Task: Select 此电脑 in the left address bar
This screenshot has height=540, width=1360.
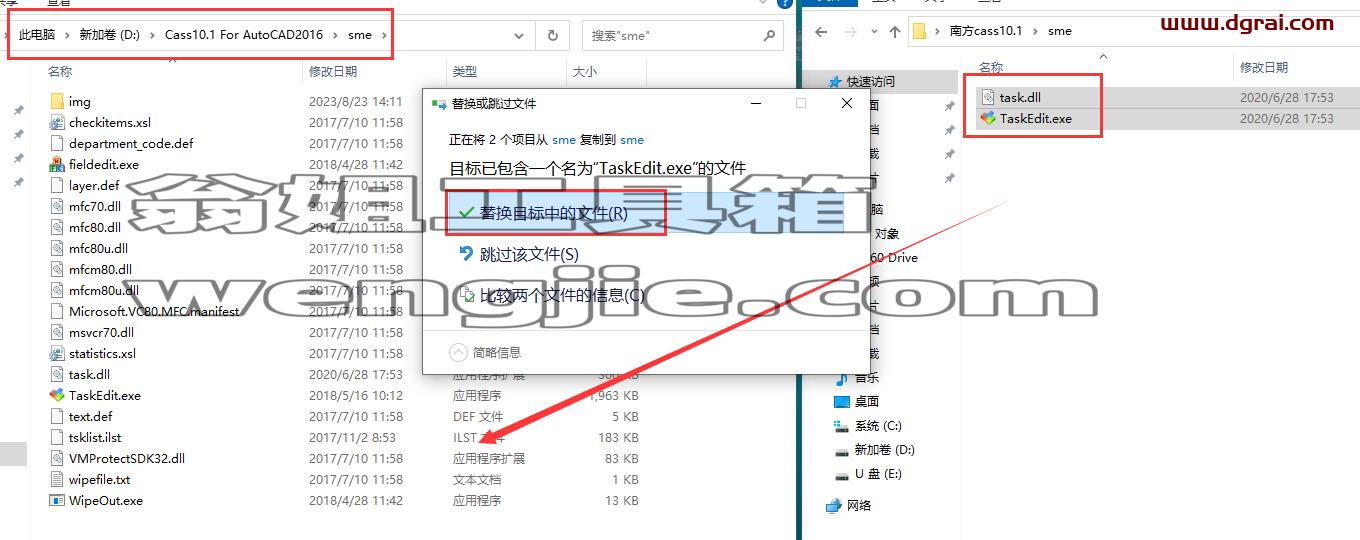Action: tap(38, 35)
